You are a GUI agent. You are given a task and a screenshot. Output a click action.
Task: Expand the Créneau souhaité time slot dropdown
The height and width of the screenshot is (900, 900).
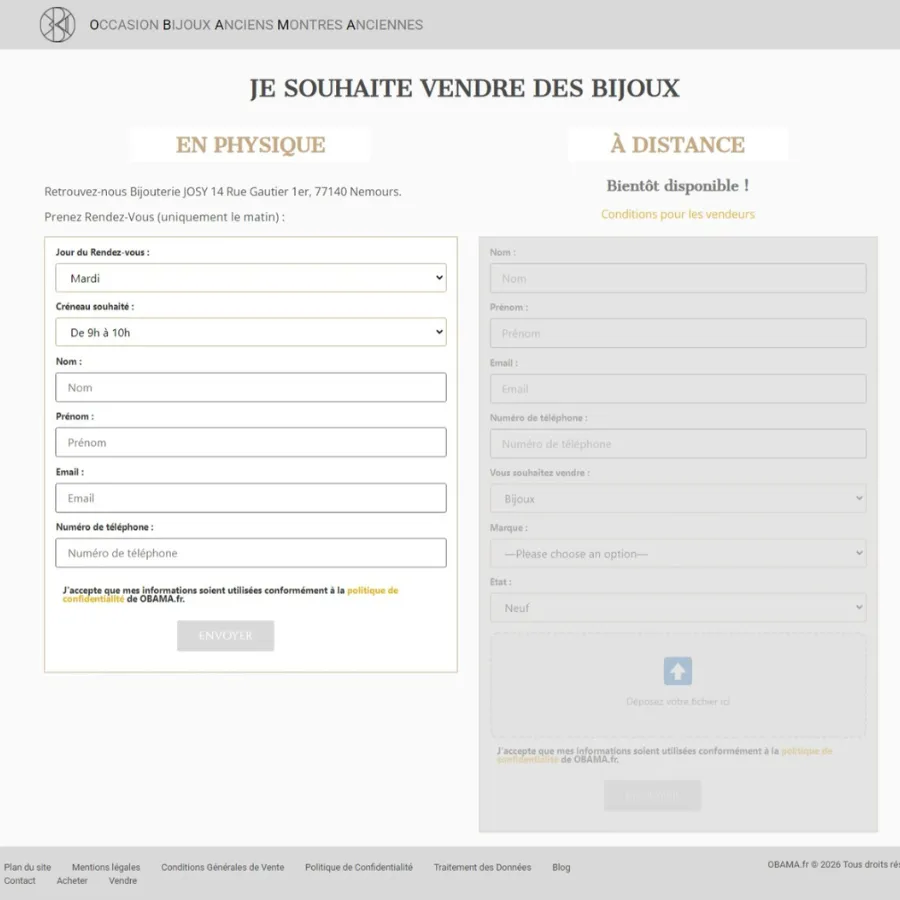point(250,332)
